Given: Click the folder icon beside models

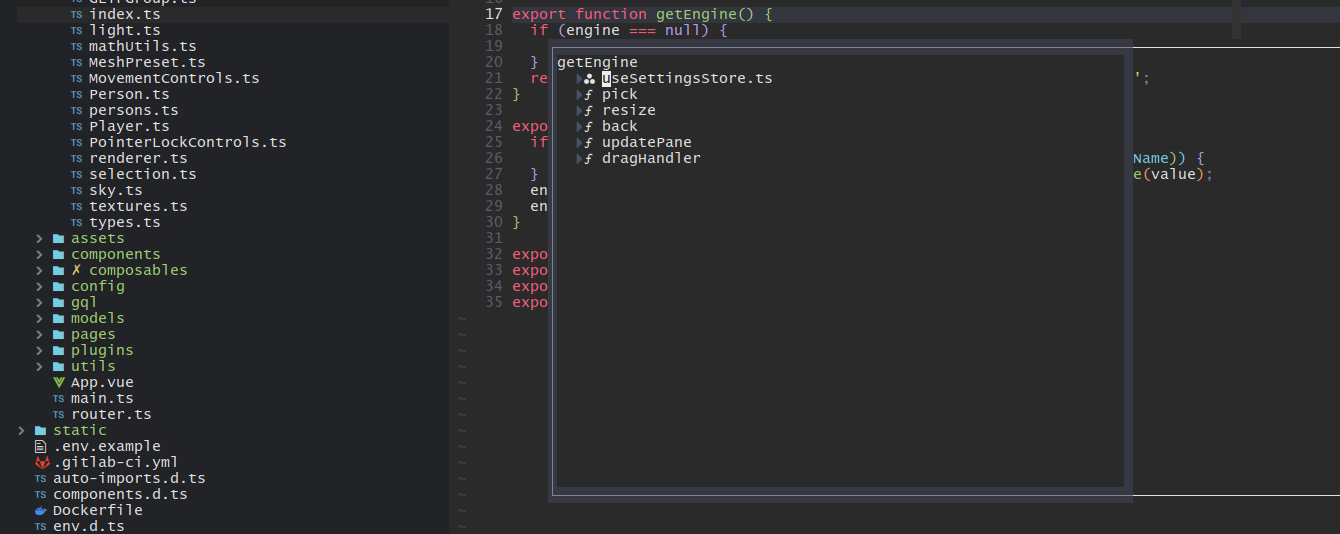Looking at the screenshot, I should [59, 319].
